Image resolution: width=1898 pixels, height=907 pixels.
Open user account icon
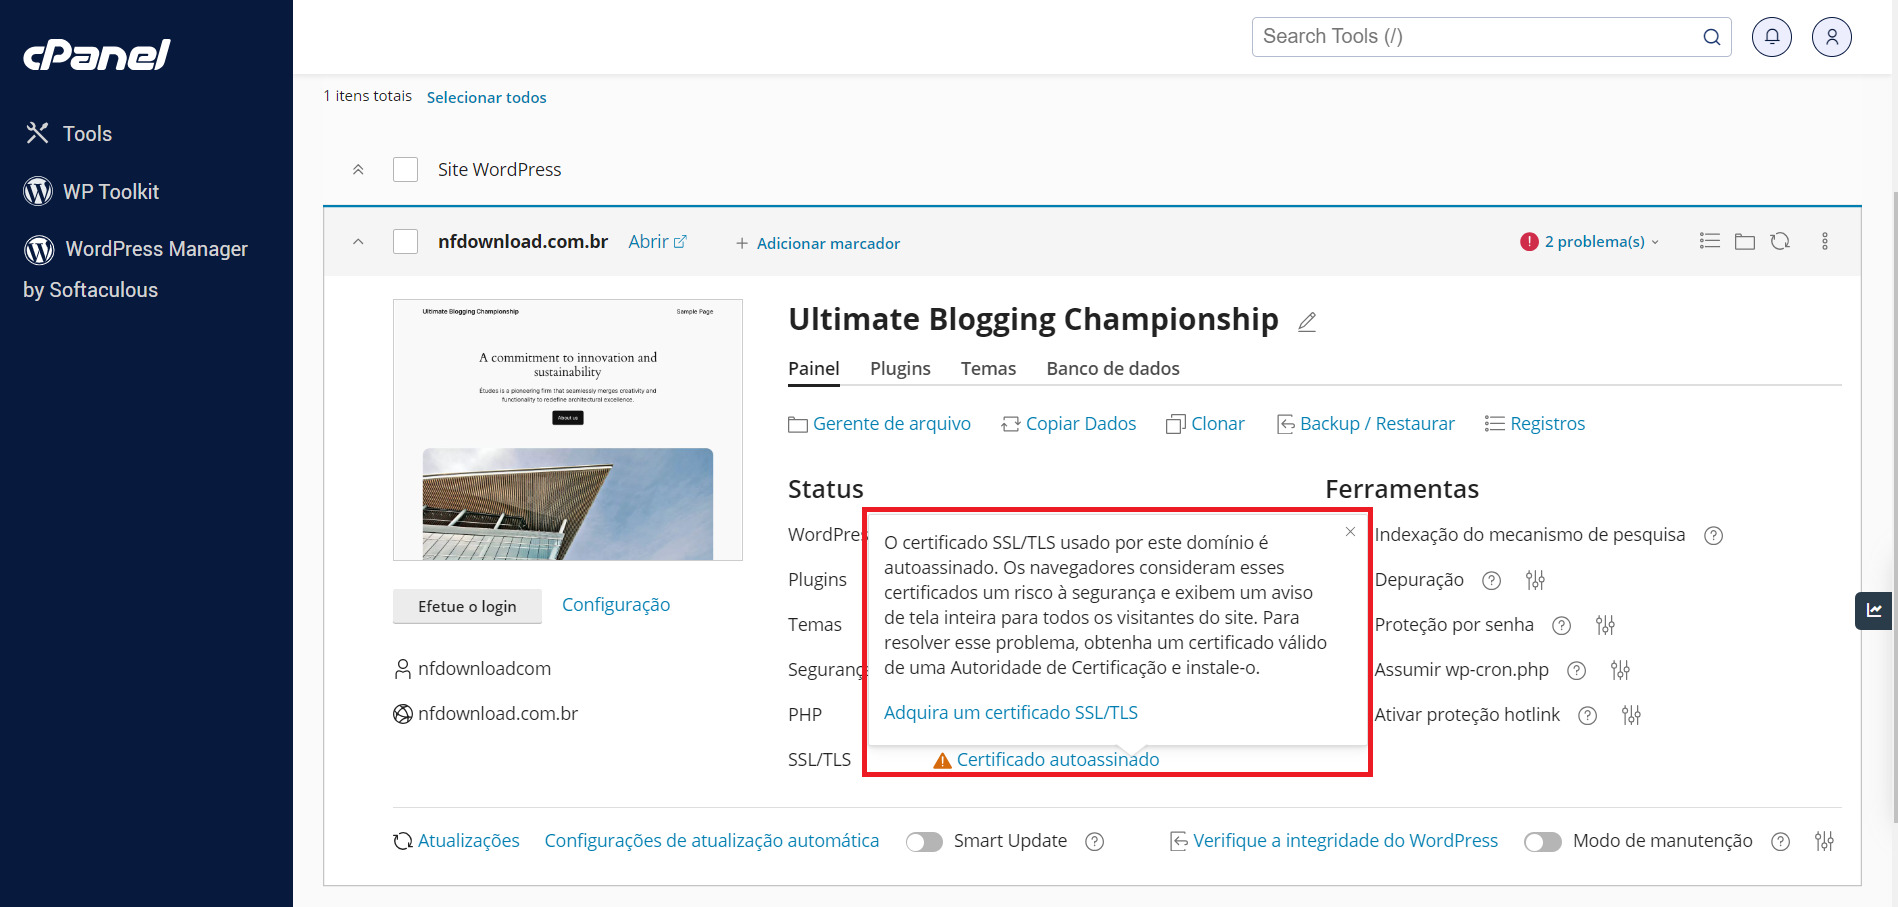coord(1831,37)
